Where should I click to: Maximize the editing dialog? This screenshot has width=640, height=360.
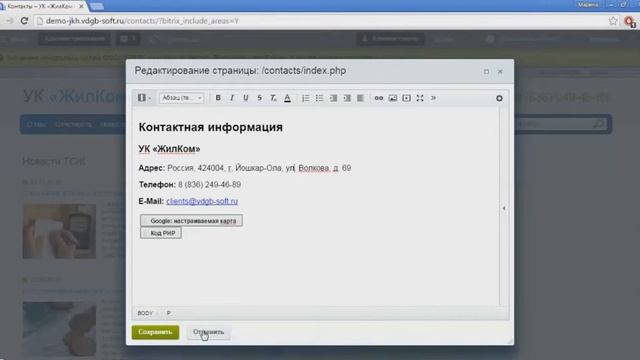[x=486, y=71]
